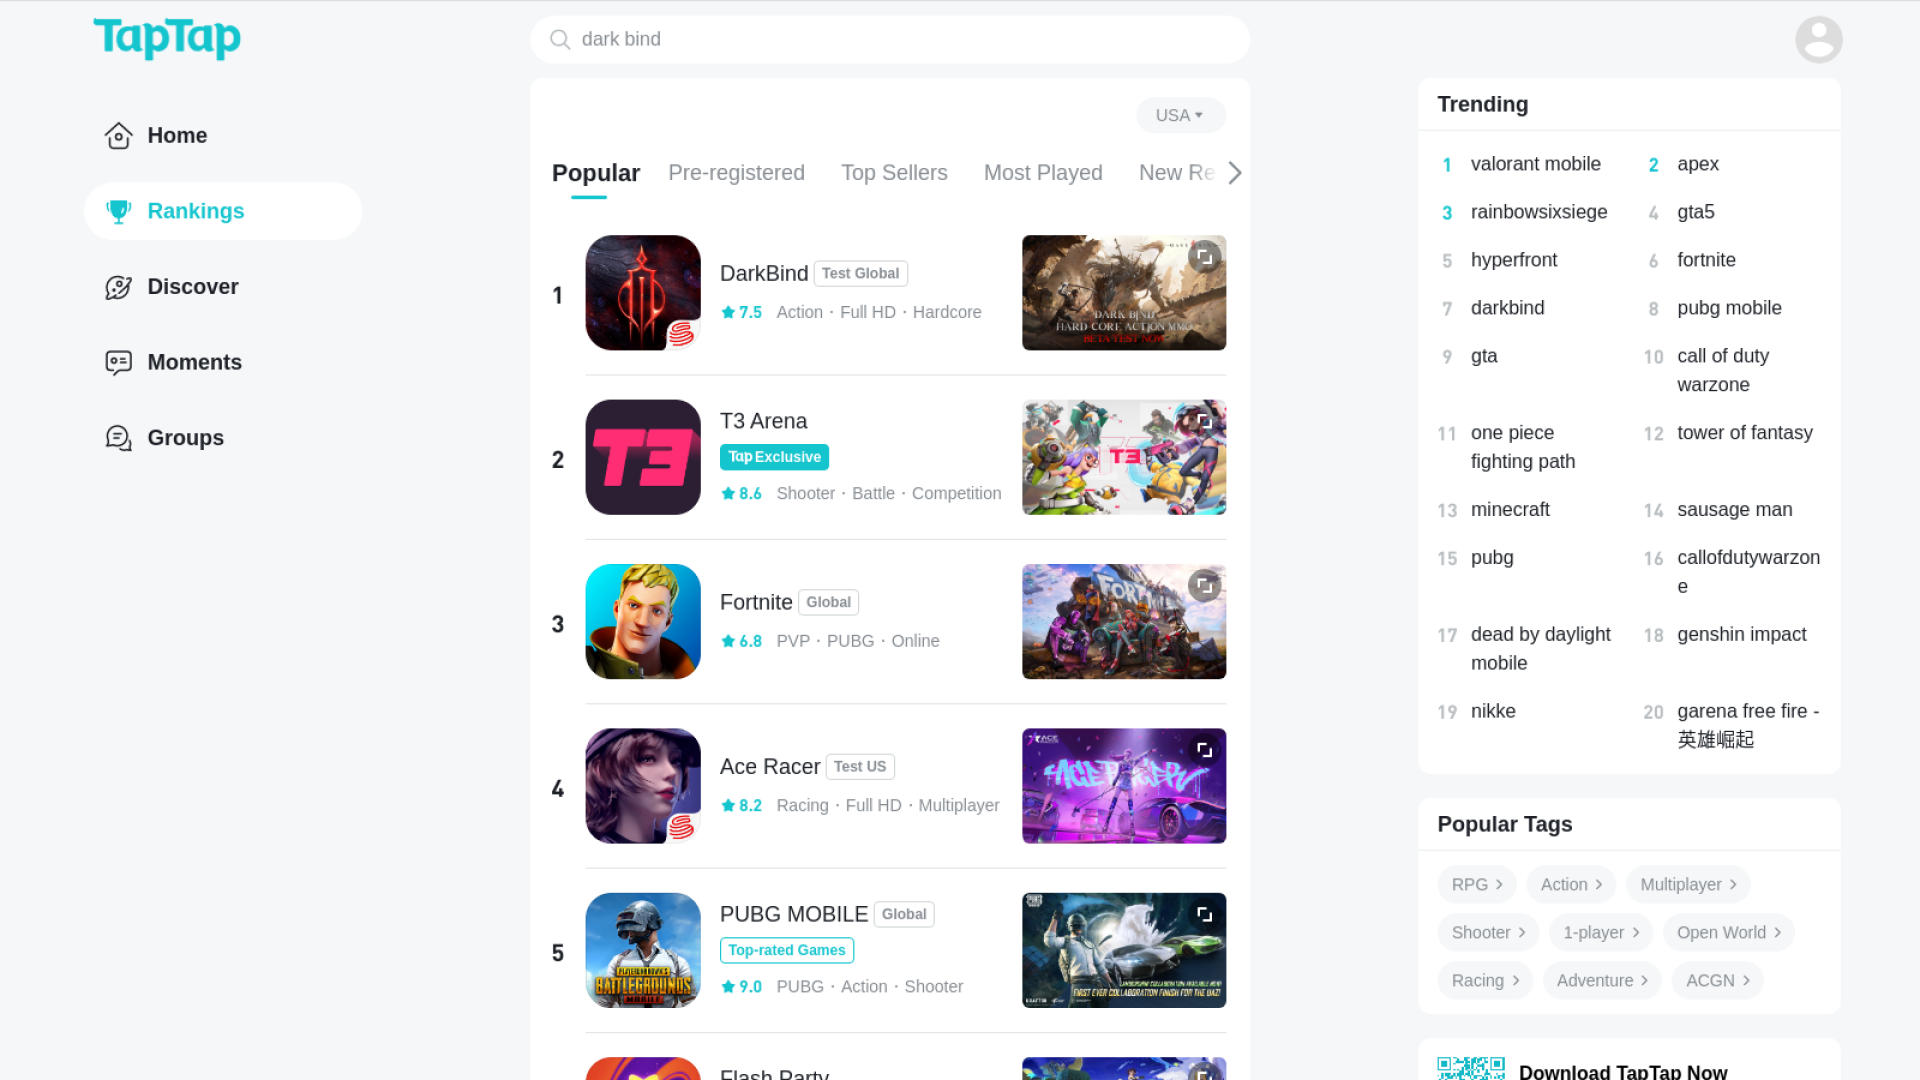Open the Home sidebar icon
Image resolution: width=1920 pixels, height=1080 pixels.
pos(118,136)
